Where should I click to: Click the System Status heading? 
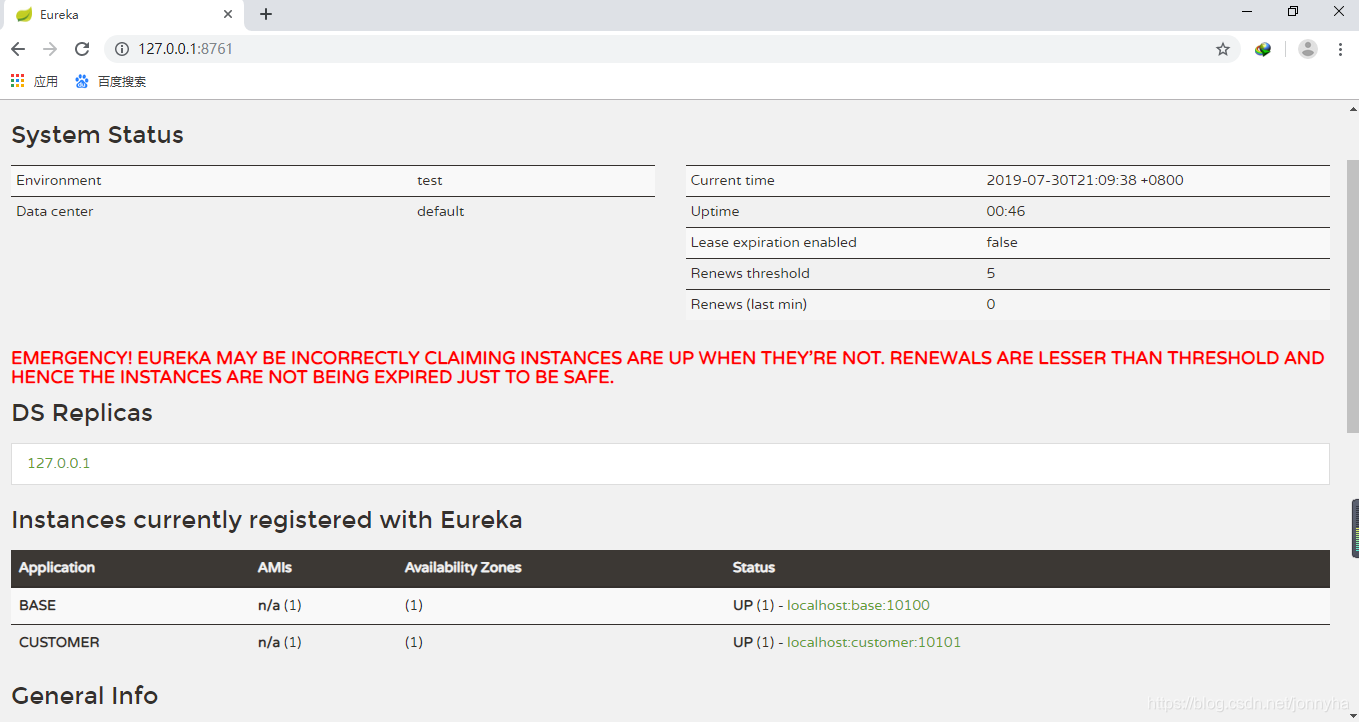(98, 135)
